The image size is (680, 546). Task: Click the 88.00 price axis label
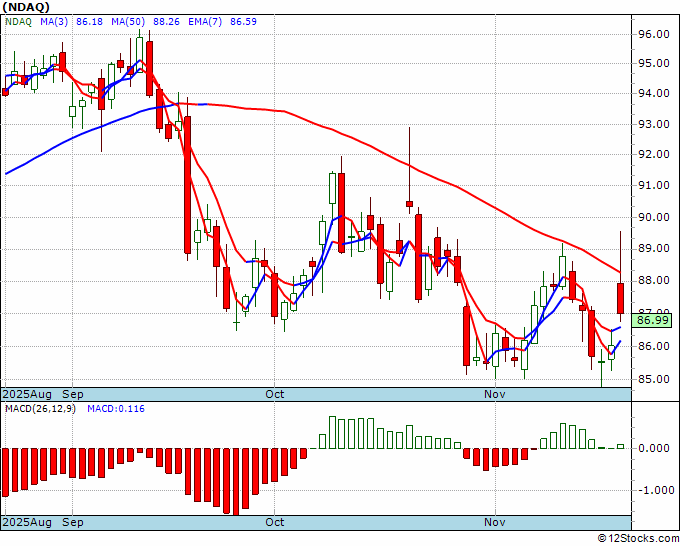click(x=654, y=281)
